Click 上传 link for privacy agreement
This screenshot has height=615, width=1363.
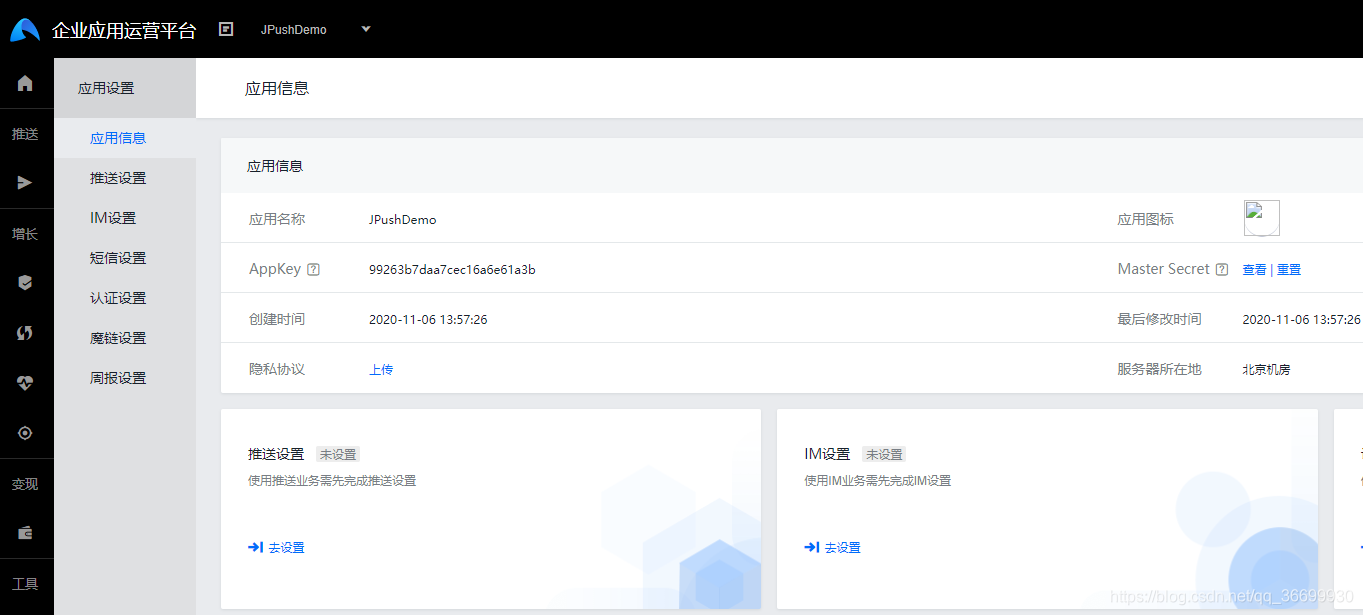click(x=381, y=370)
